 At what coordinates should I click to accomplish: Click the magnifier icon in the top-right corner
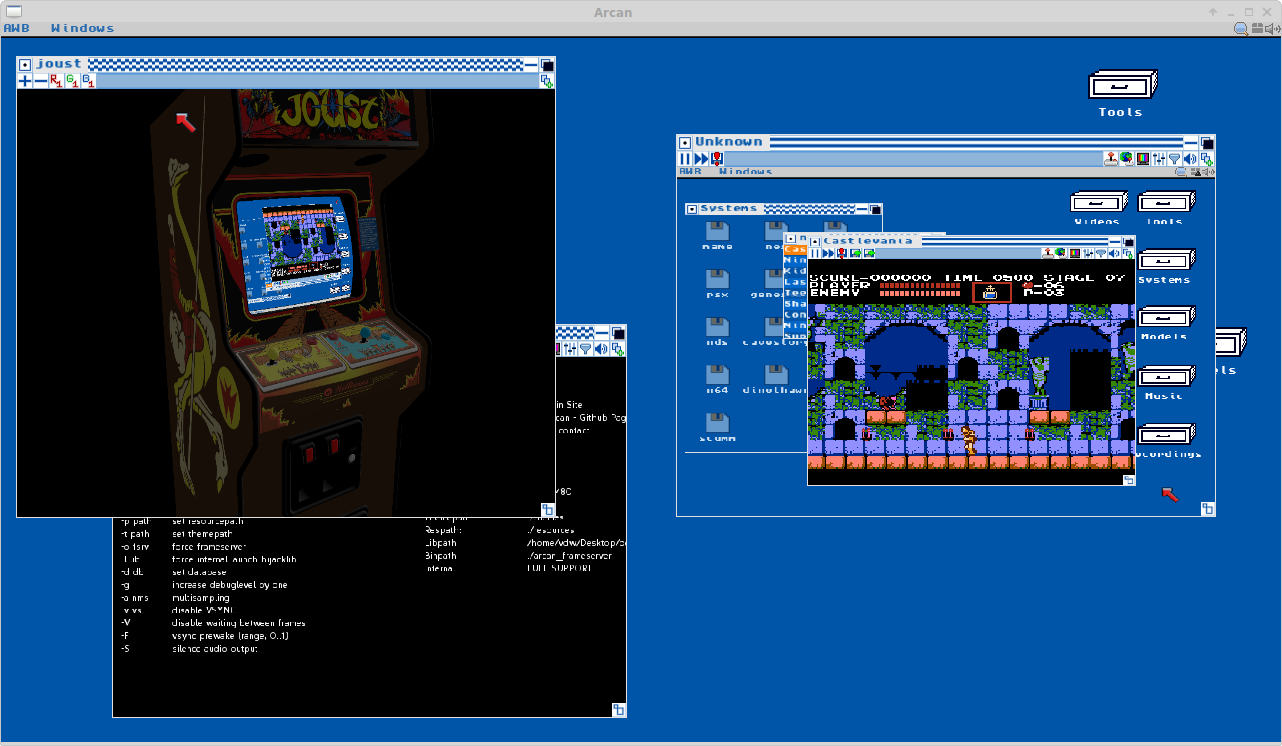[x=1241, y=29]
